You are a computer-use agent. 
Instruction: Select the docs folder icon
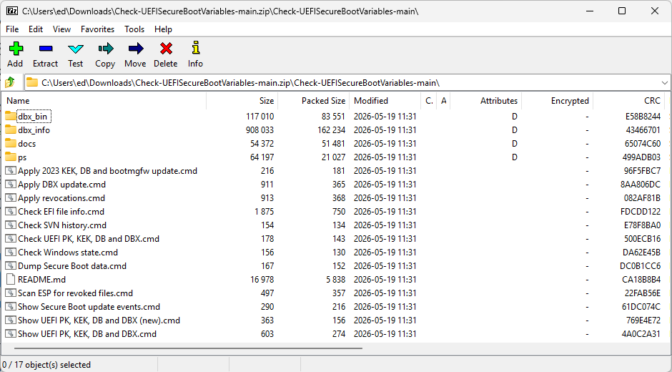(x=10, y=144)
